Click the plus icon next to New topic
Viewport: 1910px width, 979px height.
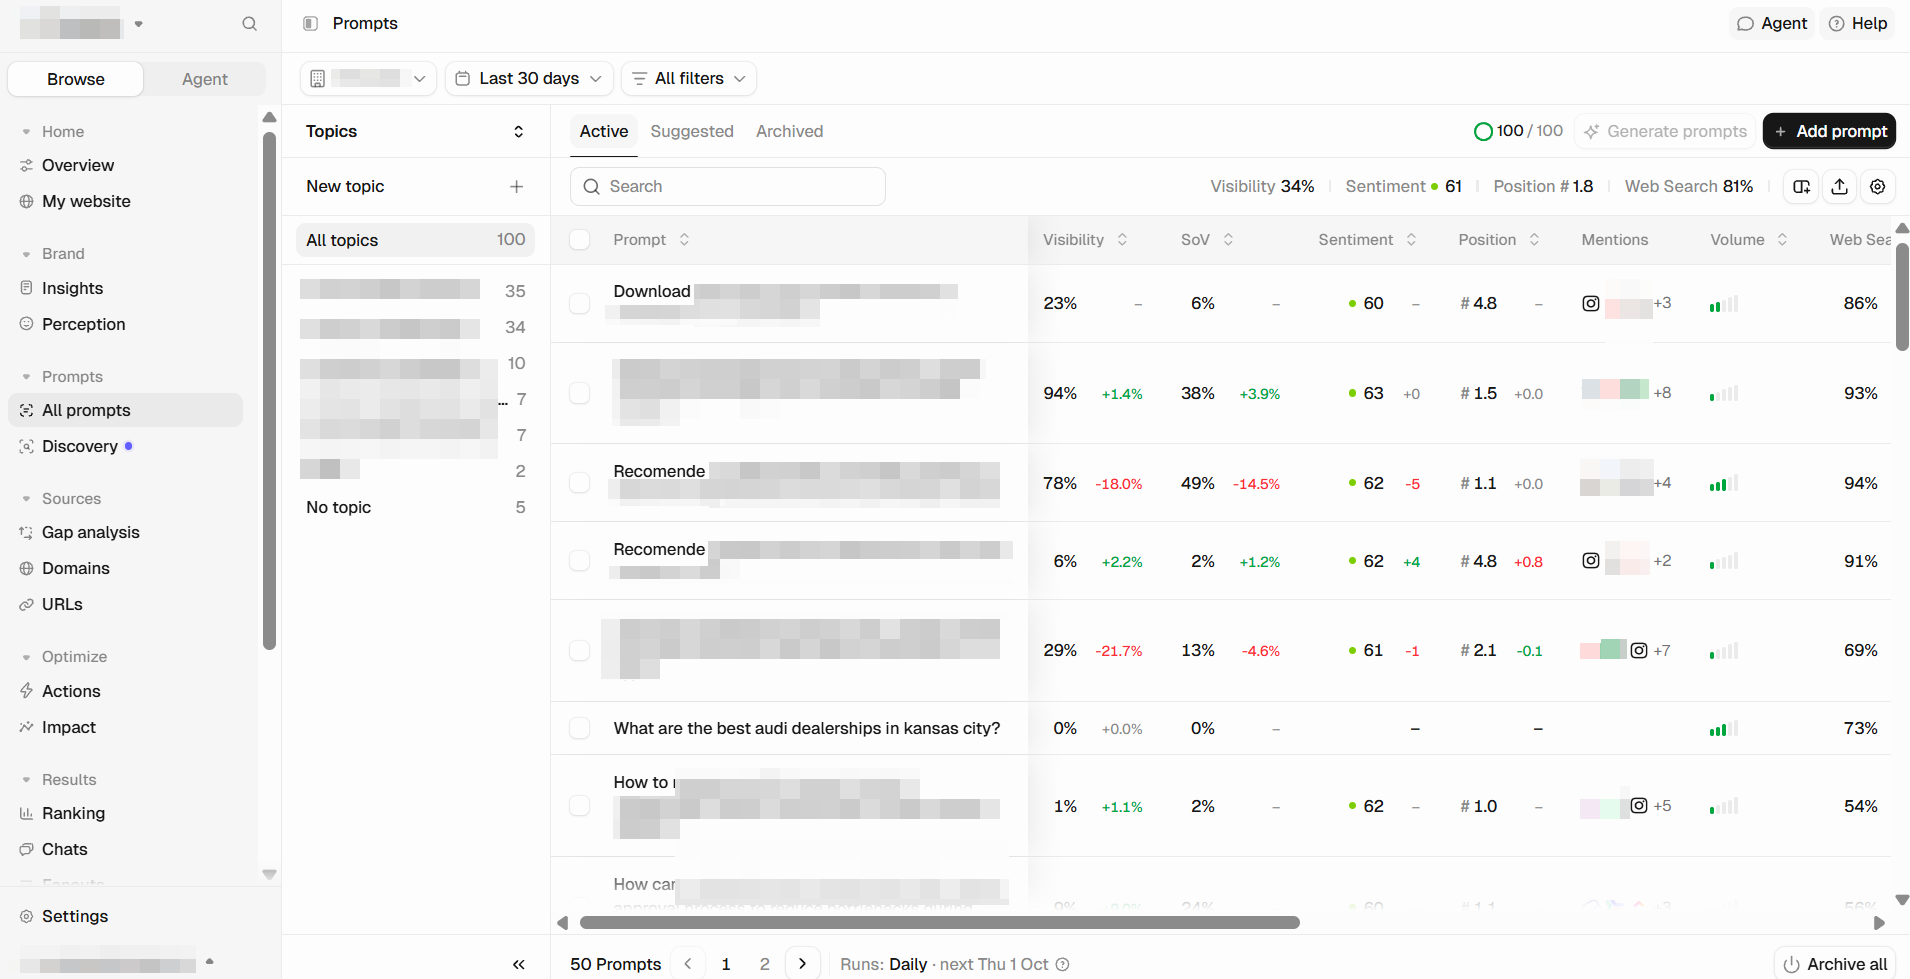[x=516, y=186]
